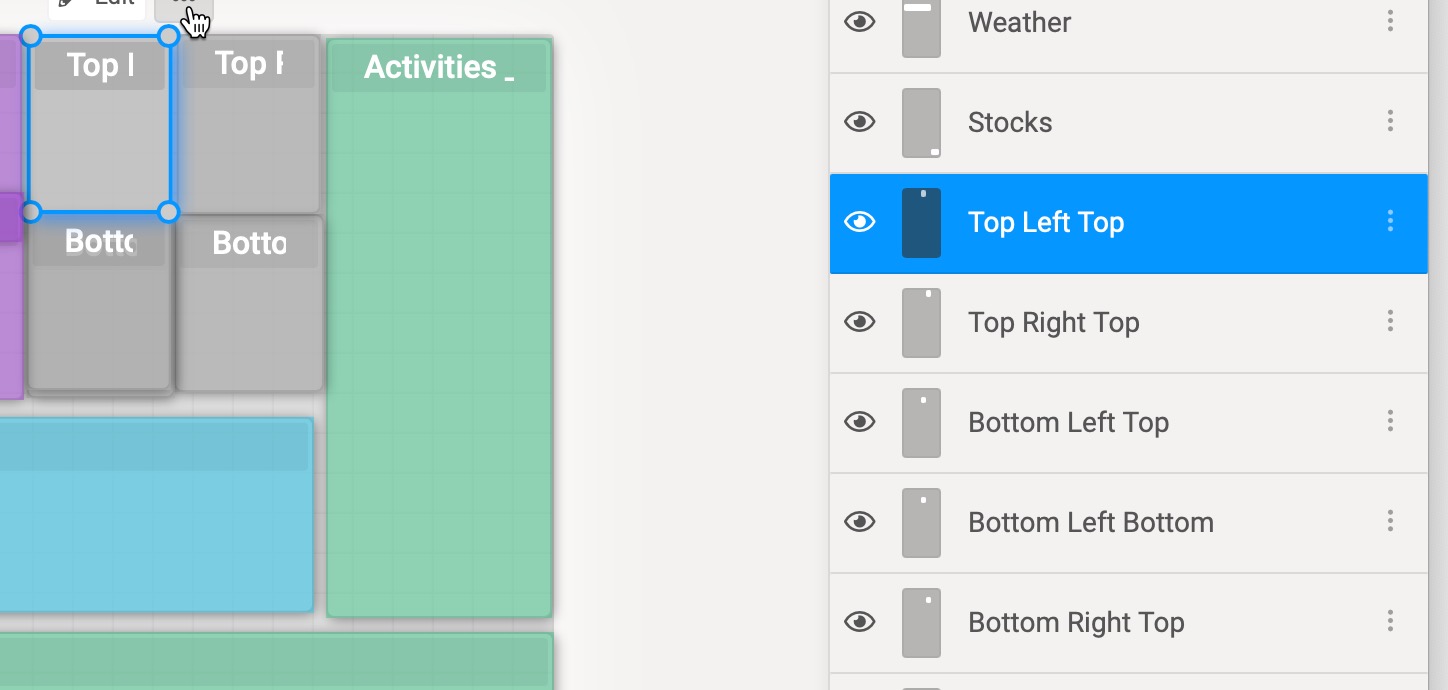Open the Bottom Left Top options menu

click(x=1390, y=421)
